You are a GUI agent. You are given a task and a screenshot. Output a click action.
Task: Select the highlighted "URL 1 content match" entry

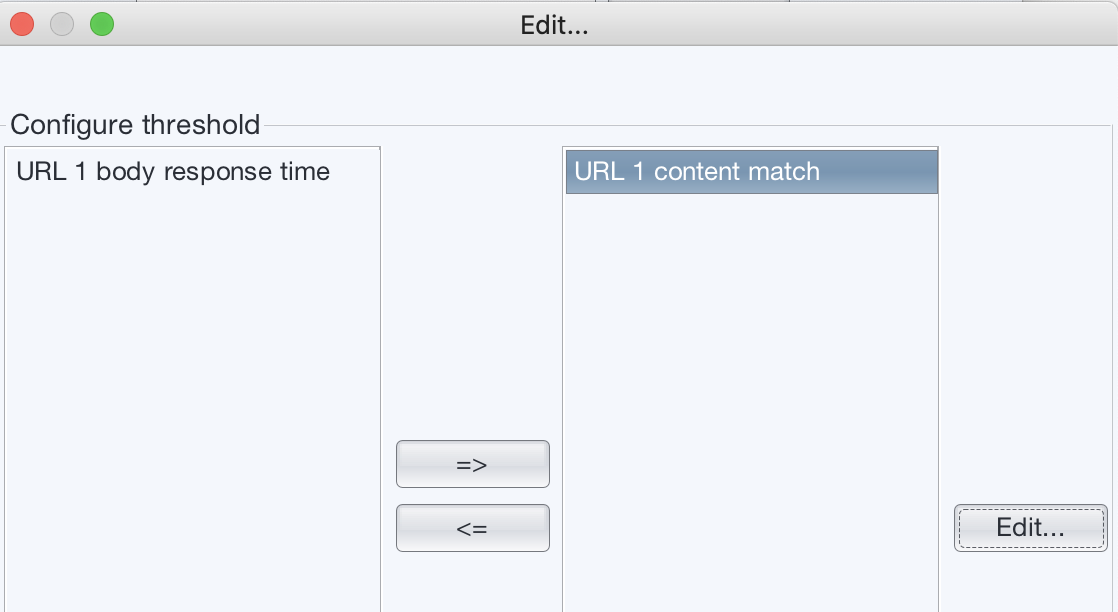(751, 171)
